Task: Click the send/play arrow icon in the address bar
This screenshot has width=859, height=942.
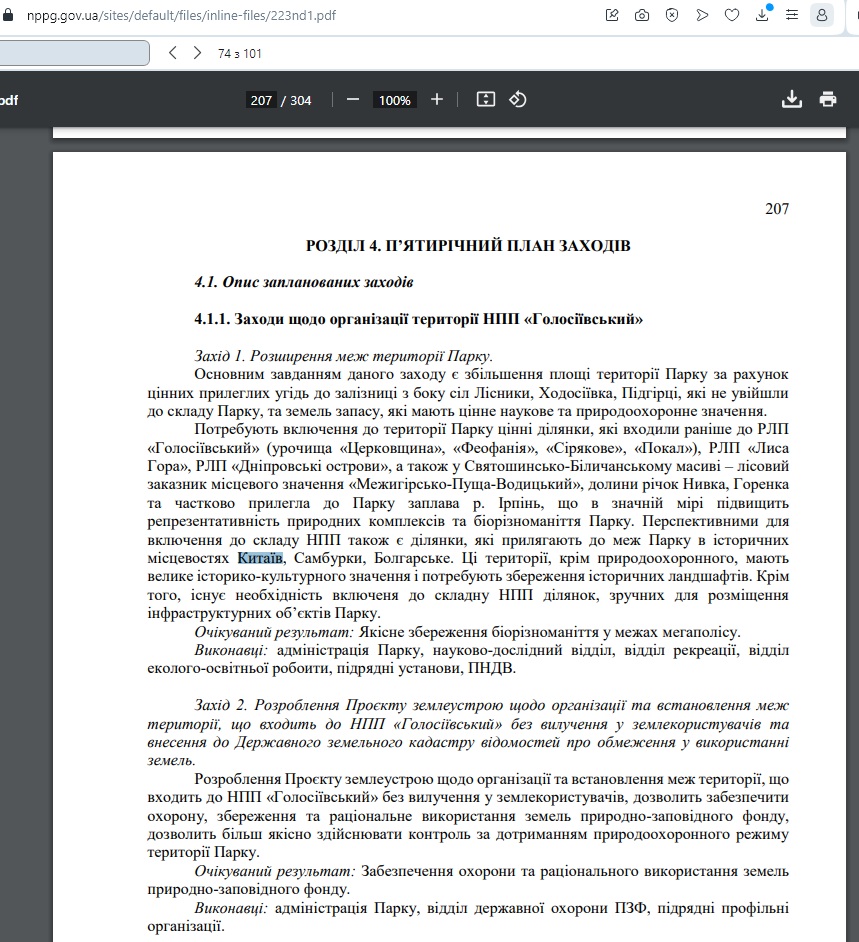Action: [702, 15]
